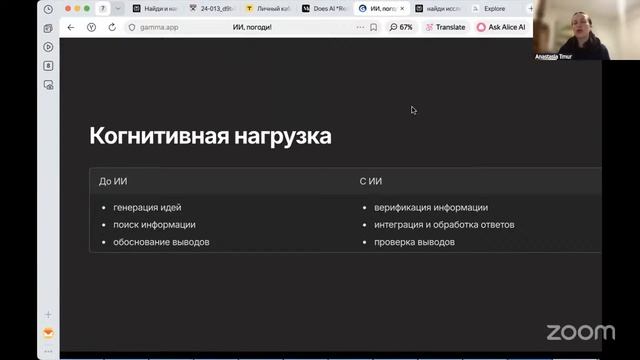640x360 pixels.
Task: Open the history clock icon in sidebar
Action: pos(48,9)
